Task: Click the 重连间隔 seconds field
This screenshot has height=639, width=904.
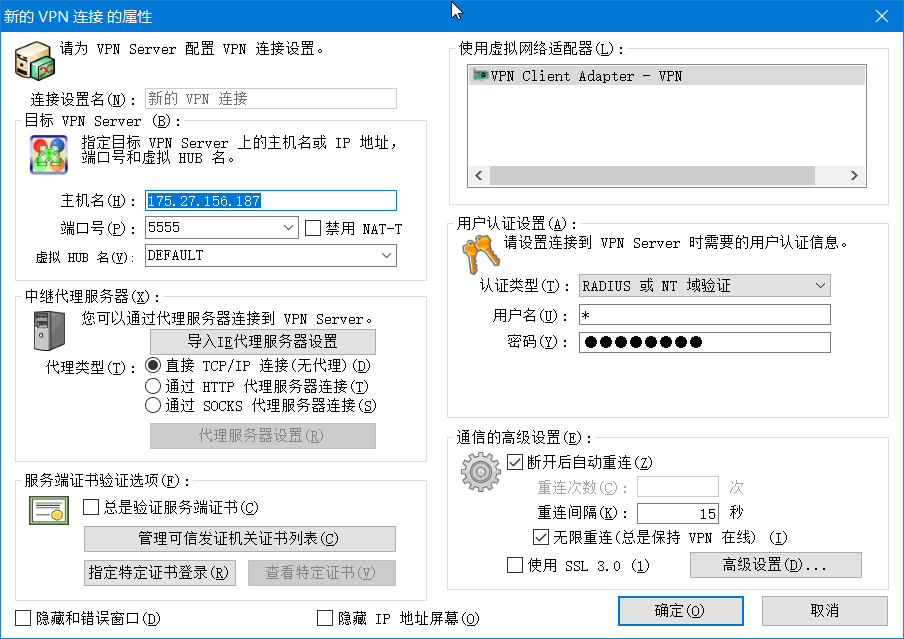Action: (677, 513)
